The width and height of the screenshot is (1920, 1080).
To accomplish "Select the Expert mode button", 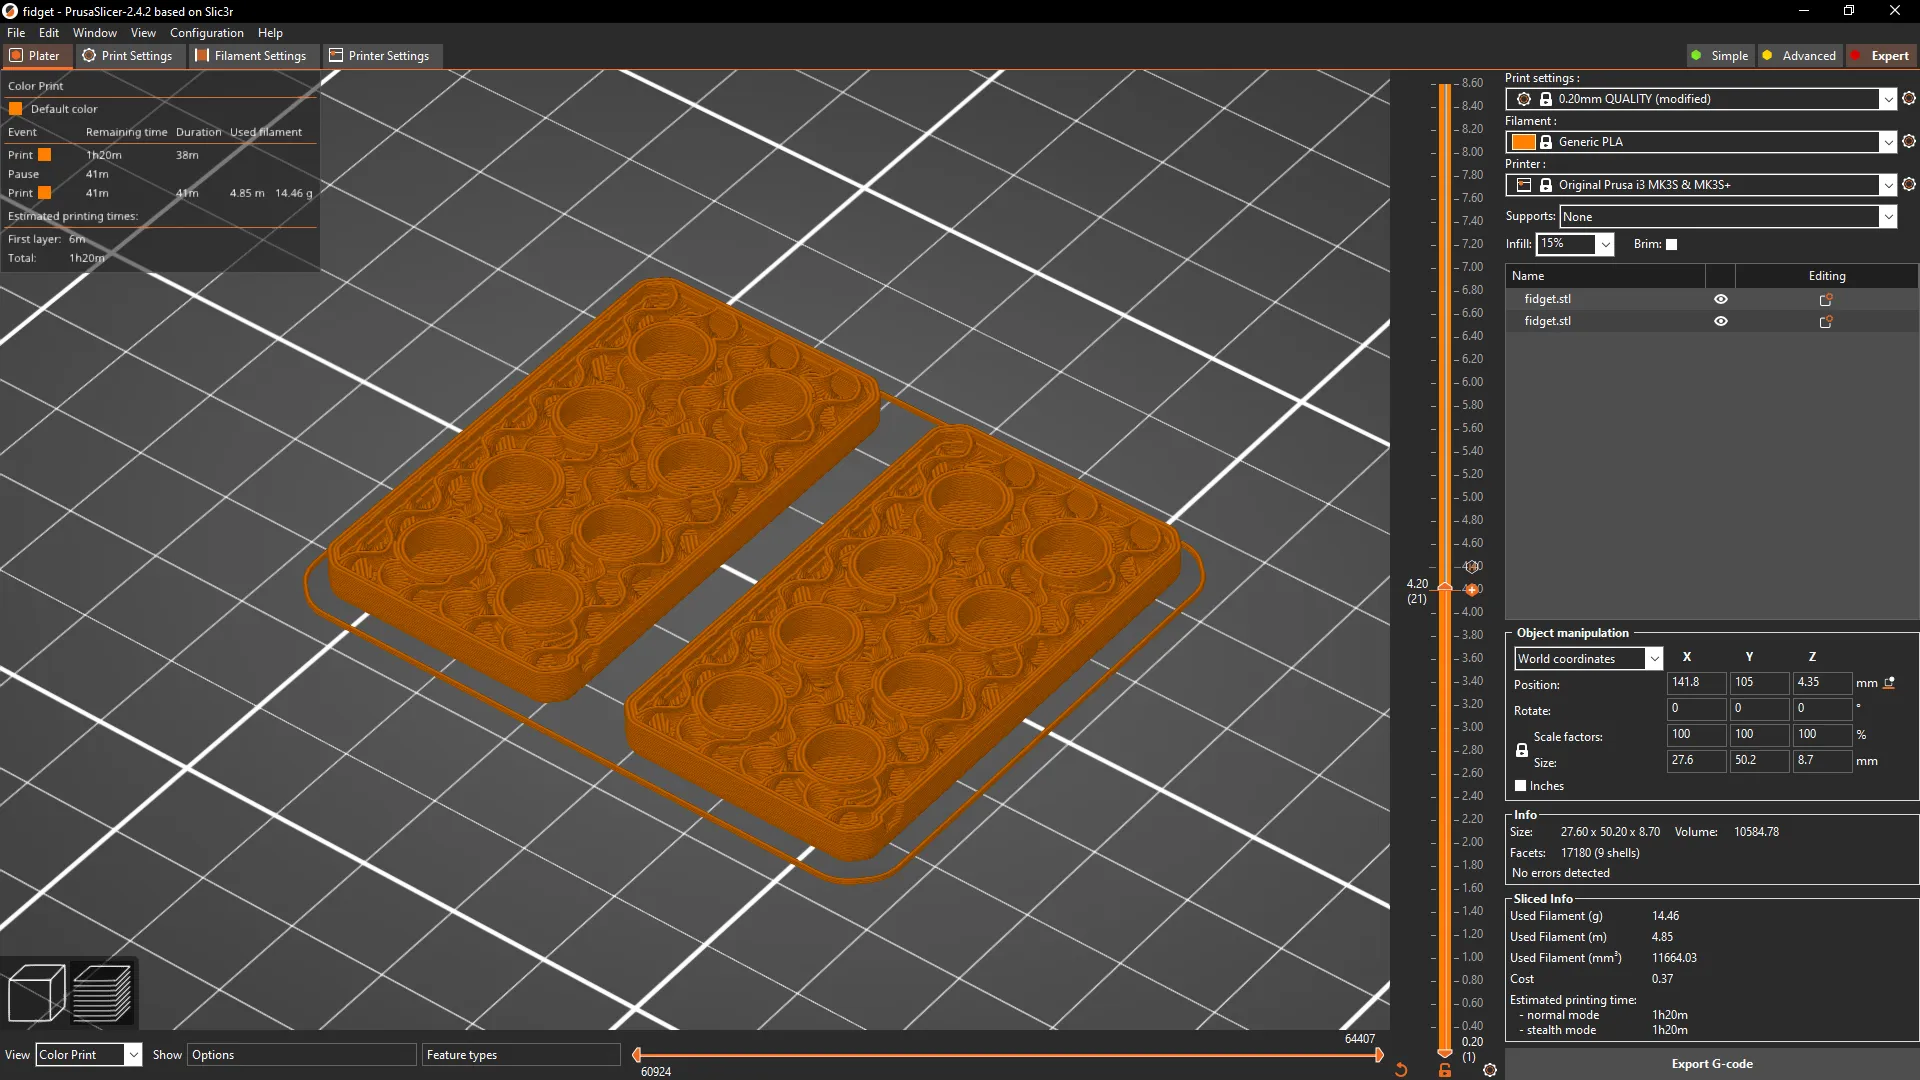I will click(x=1880, y=56).
